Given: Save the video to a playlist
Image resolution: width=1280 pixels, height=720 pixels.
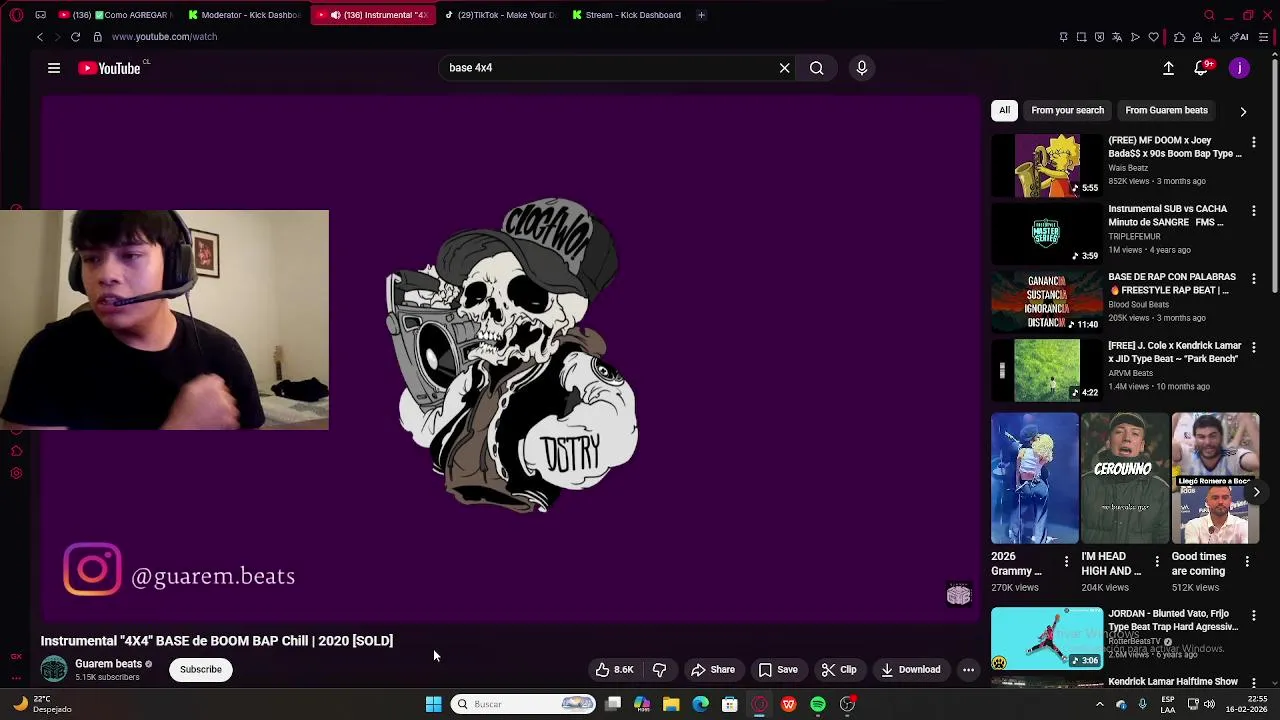Looking at the screenshot, I should point(778,670).
